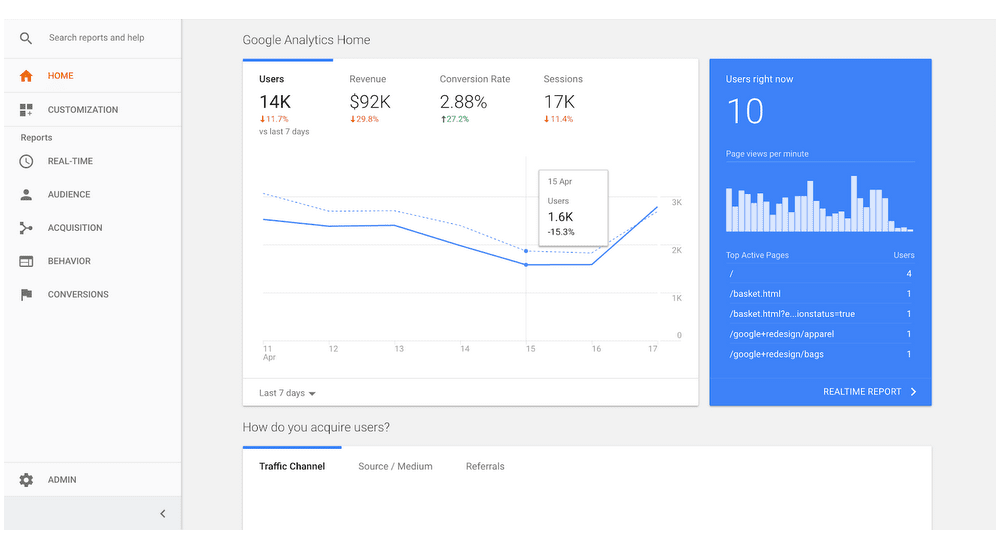The width and height of the screenshot is (1000, 550).
Task: Click the Page views per minute bar chart
Action: tap(820, 204)
